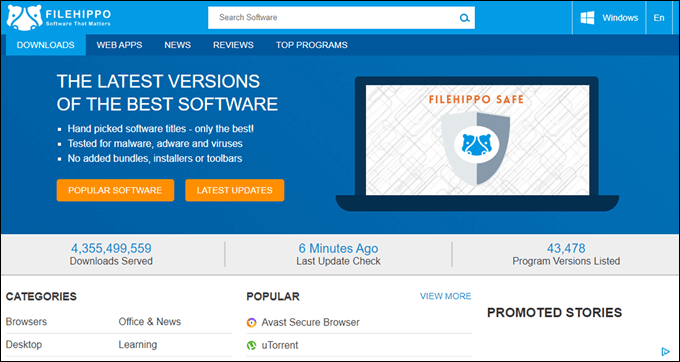Open VIEW MORE popular programs
Screen dimensions: 680x362
coord(445,296)
